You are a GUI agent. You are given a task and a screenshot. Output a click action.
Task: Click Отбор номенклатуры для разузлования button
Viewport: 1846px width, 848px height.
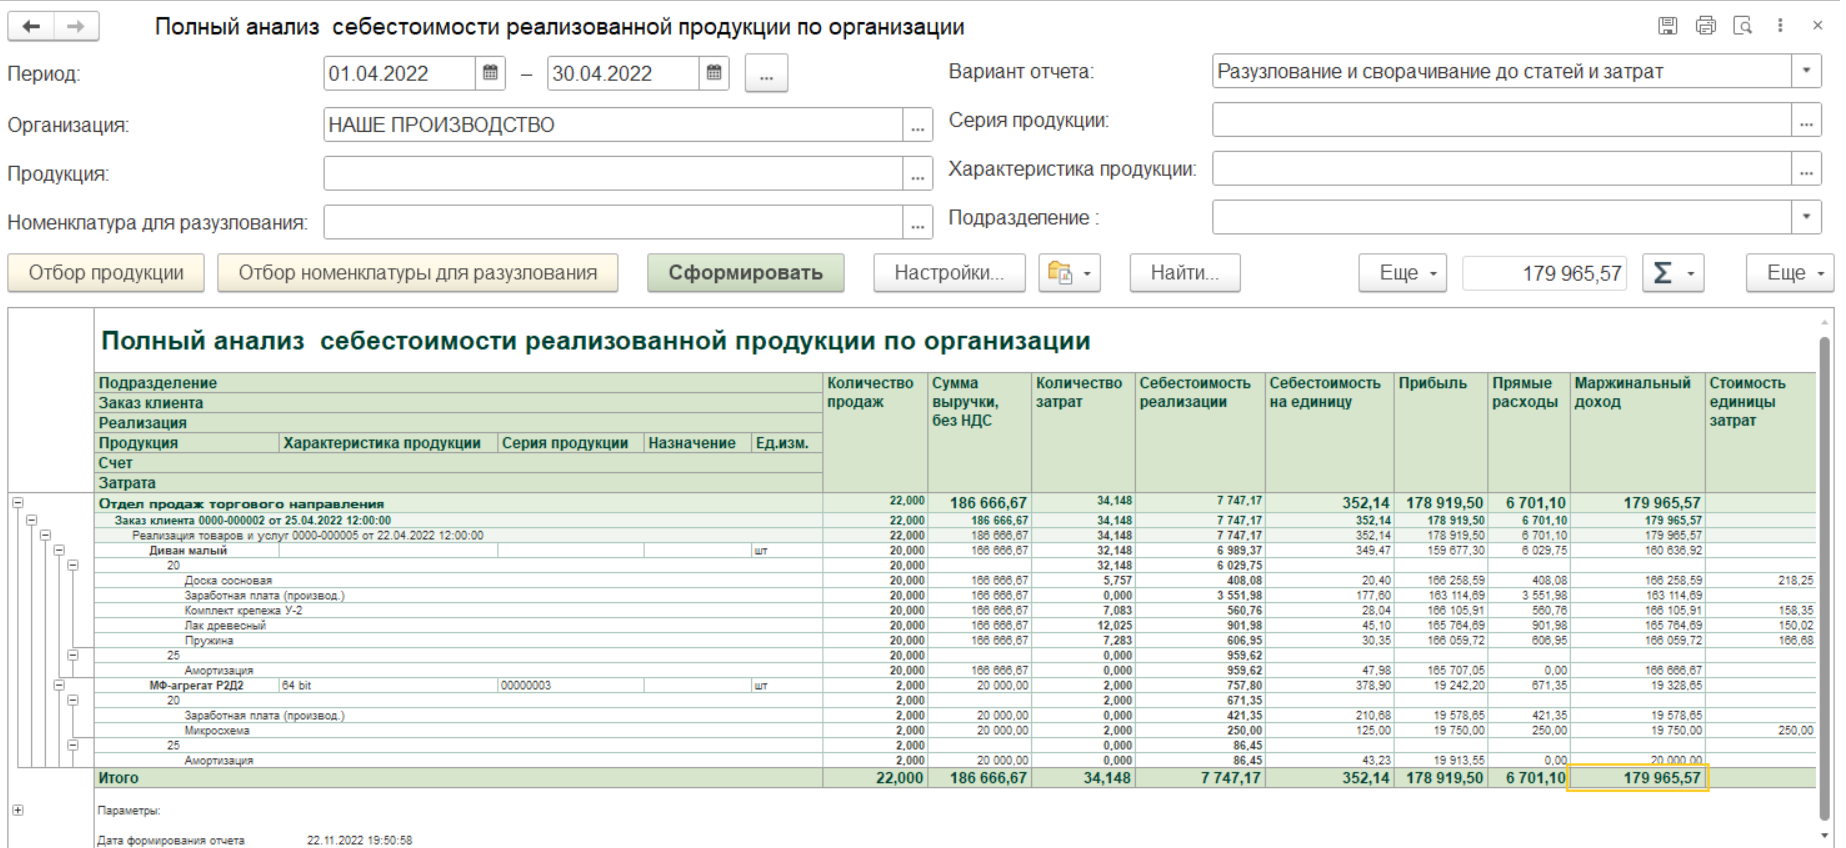coord(418,273)
